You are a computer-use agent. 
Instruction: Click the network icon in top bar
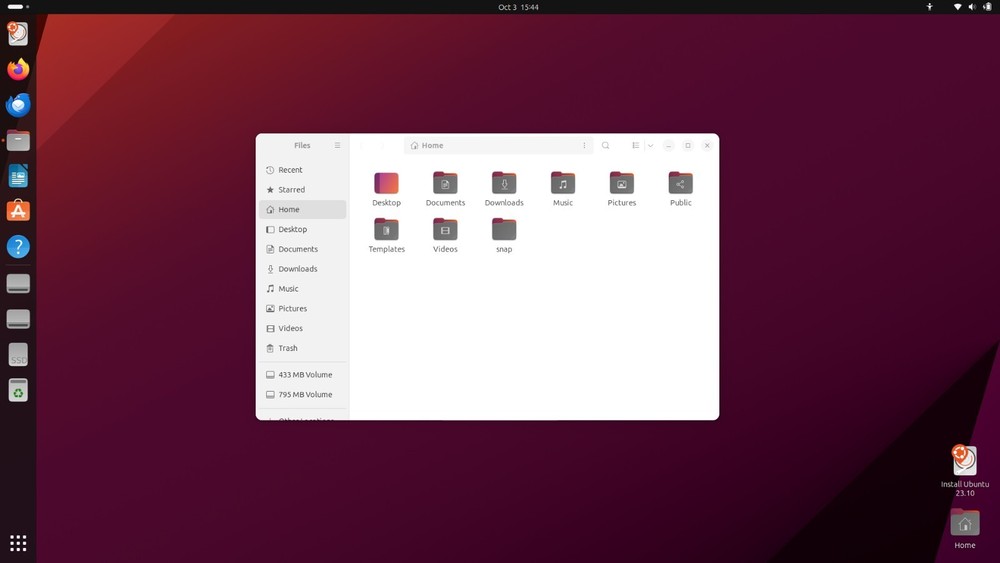tap(957, 7)
